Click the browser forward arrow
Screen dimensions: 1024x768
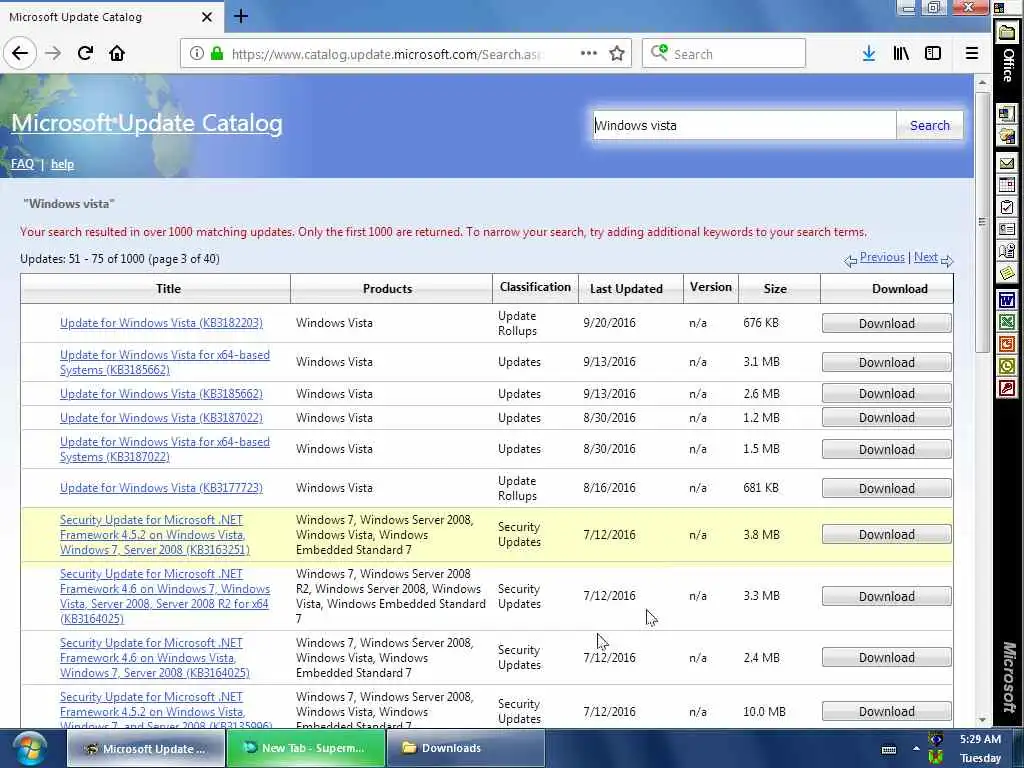click(x=53, y=53)
